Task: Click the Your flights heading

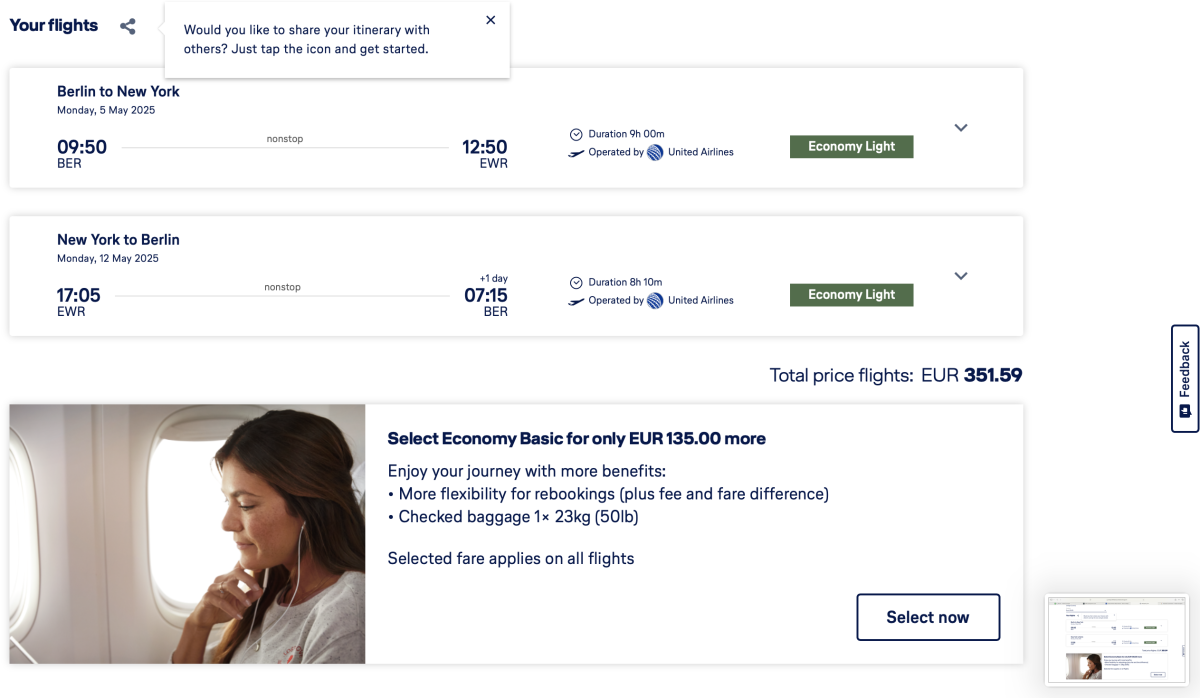Action: coord(54,26)
